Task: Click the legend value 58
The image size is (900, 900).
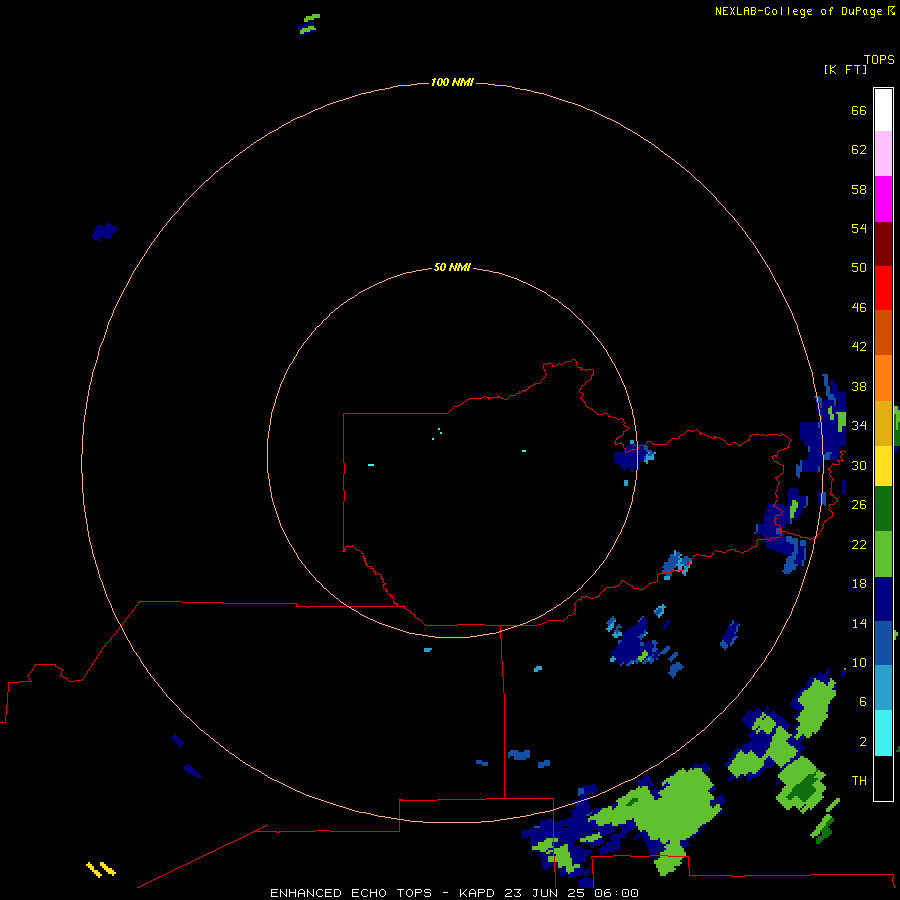Action: 859,189
